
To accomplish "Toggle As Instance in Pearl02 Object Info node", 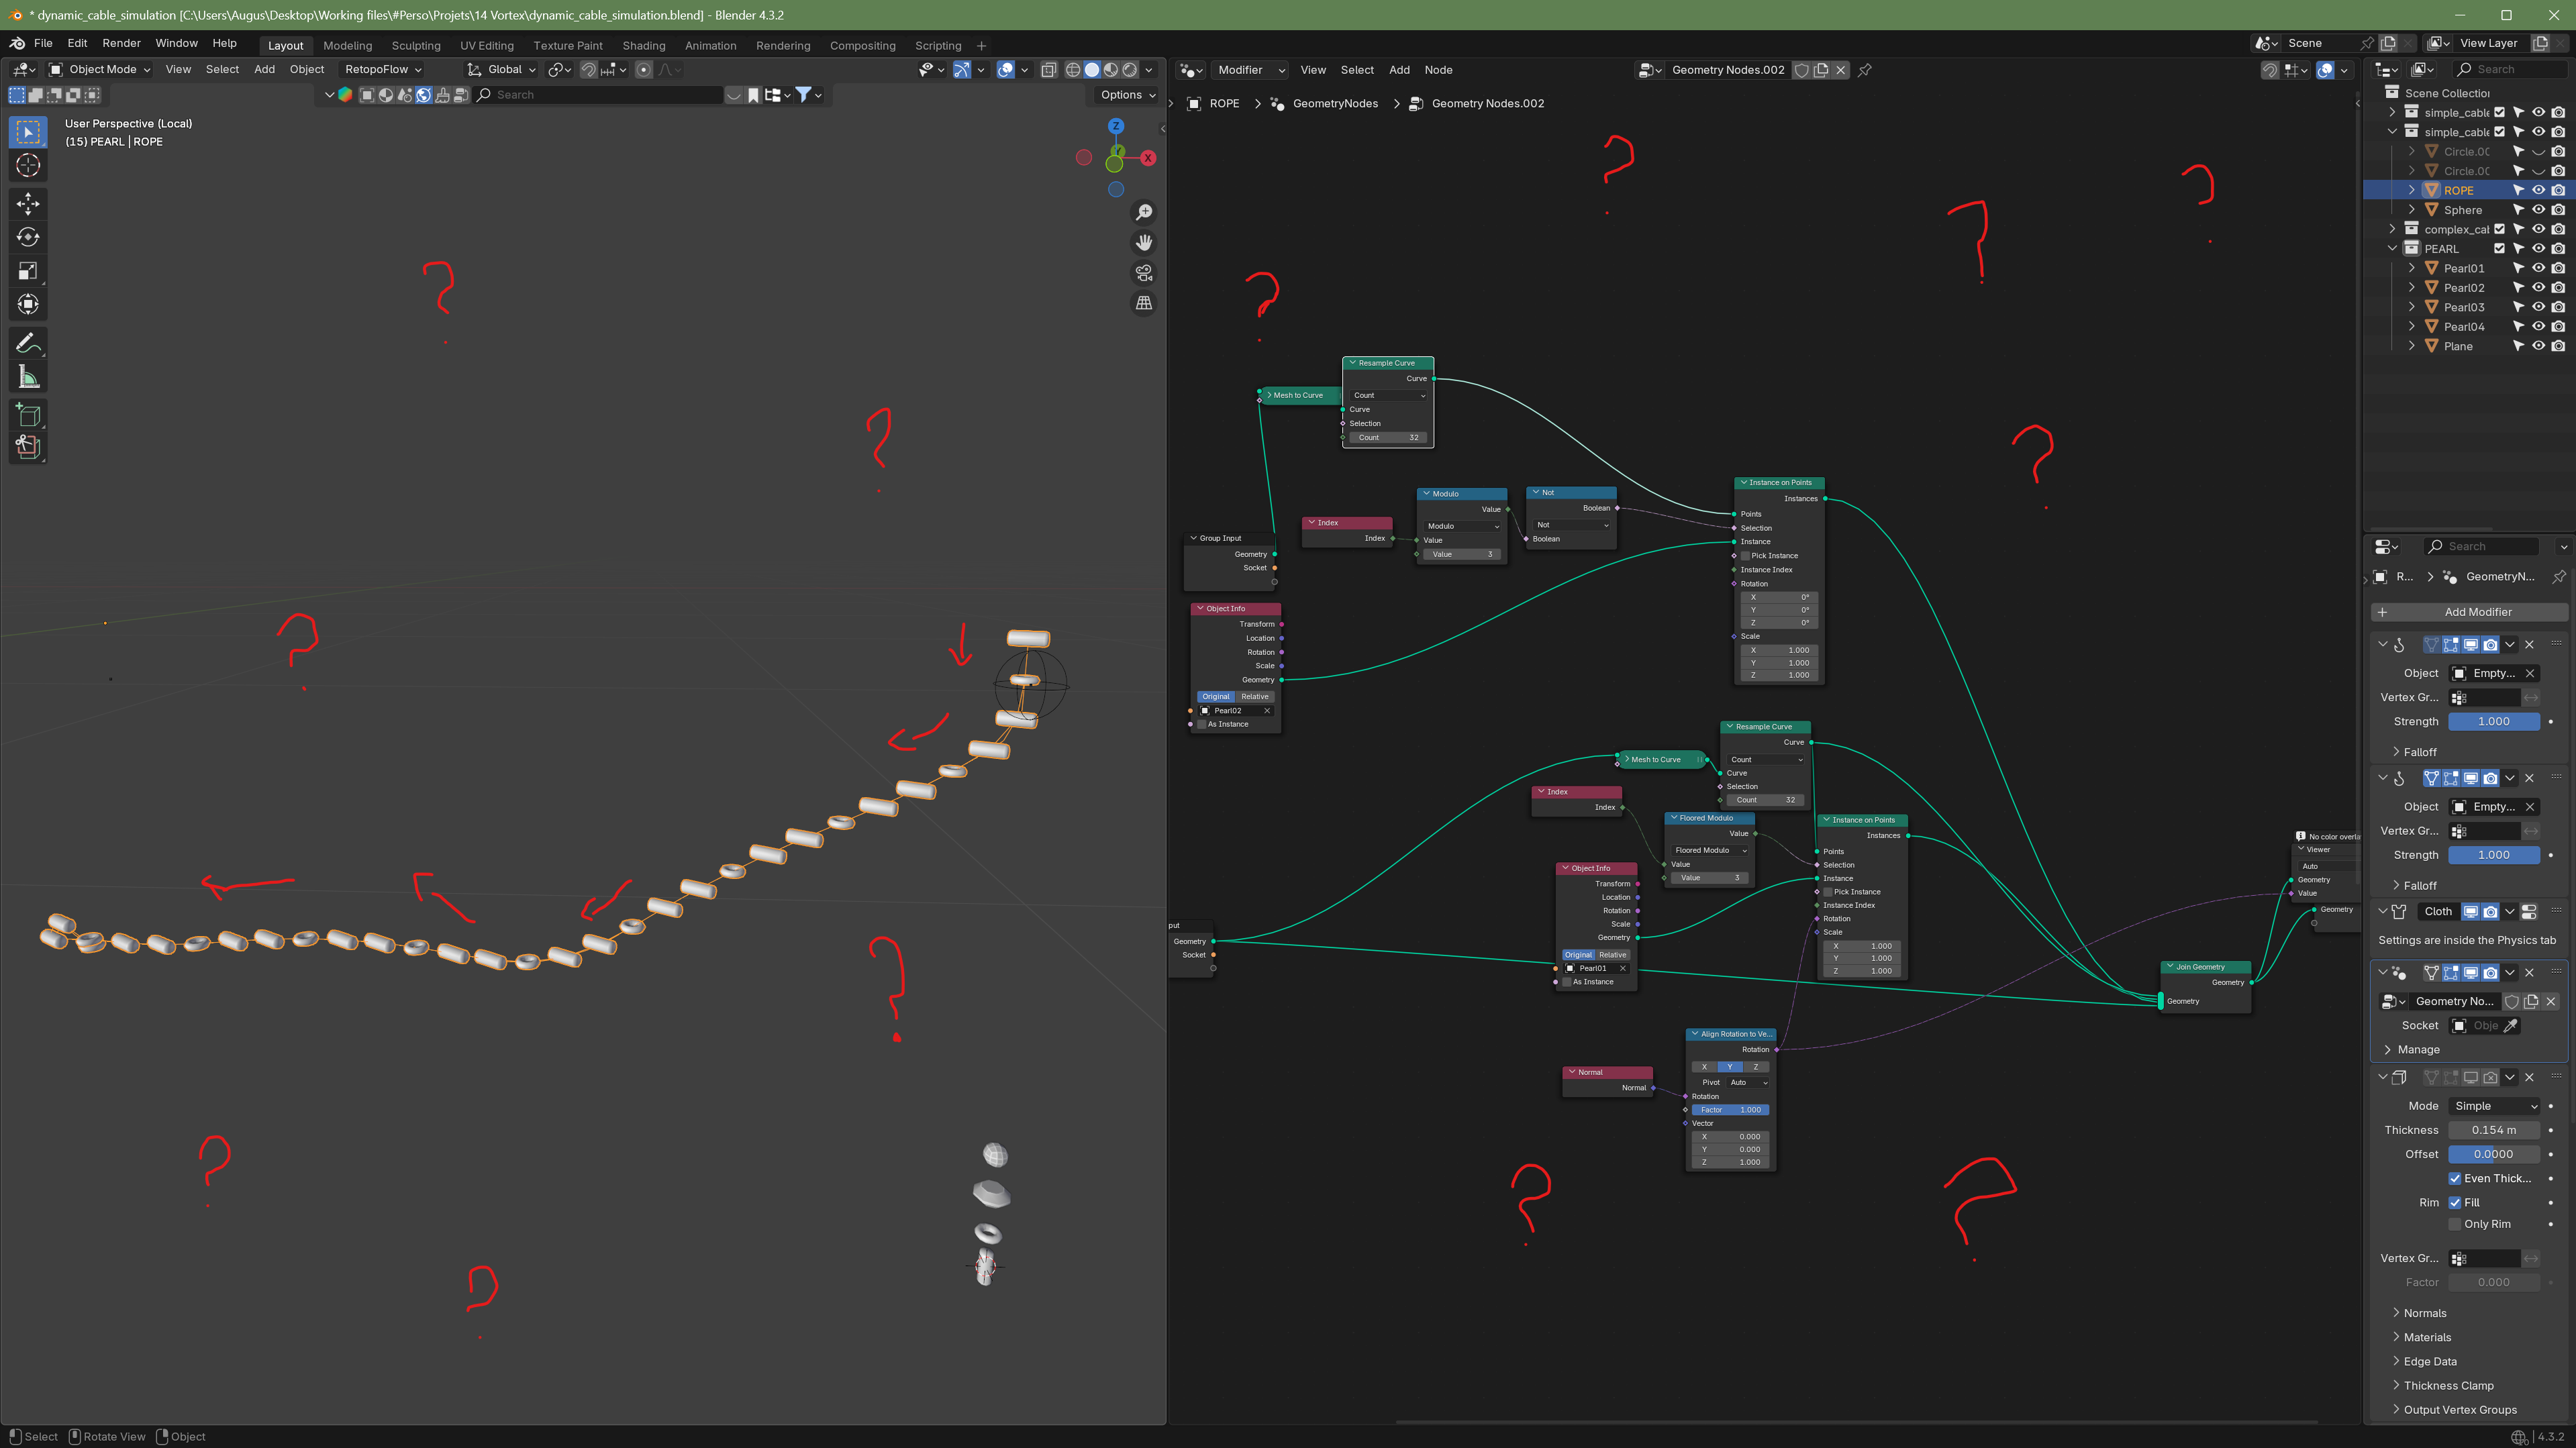I will pos(1202,724).
